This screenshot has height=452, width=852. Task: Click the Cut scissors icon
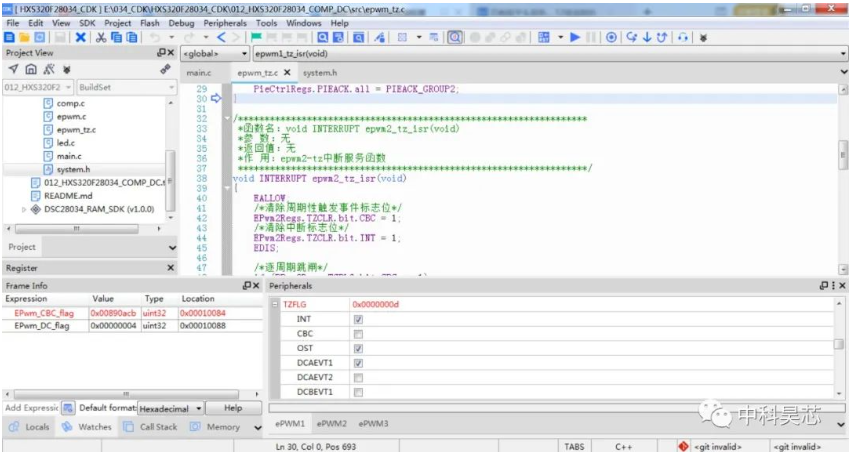(101, 37)
